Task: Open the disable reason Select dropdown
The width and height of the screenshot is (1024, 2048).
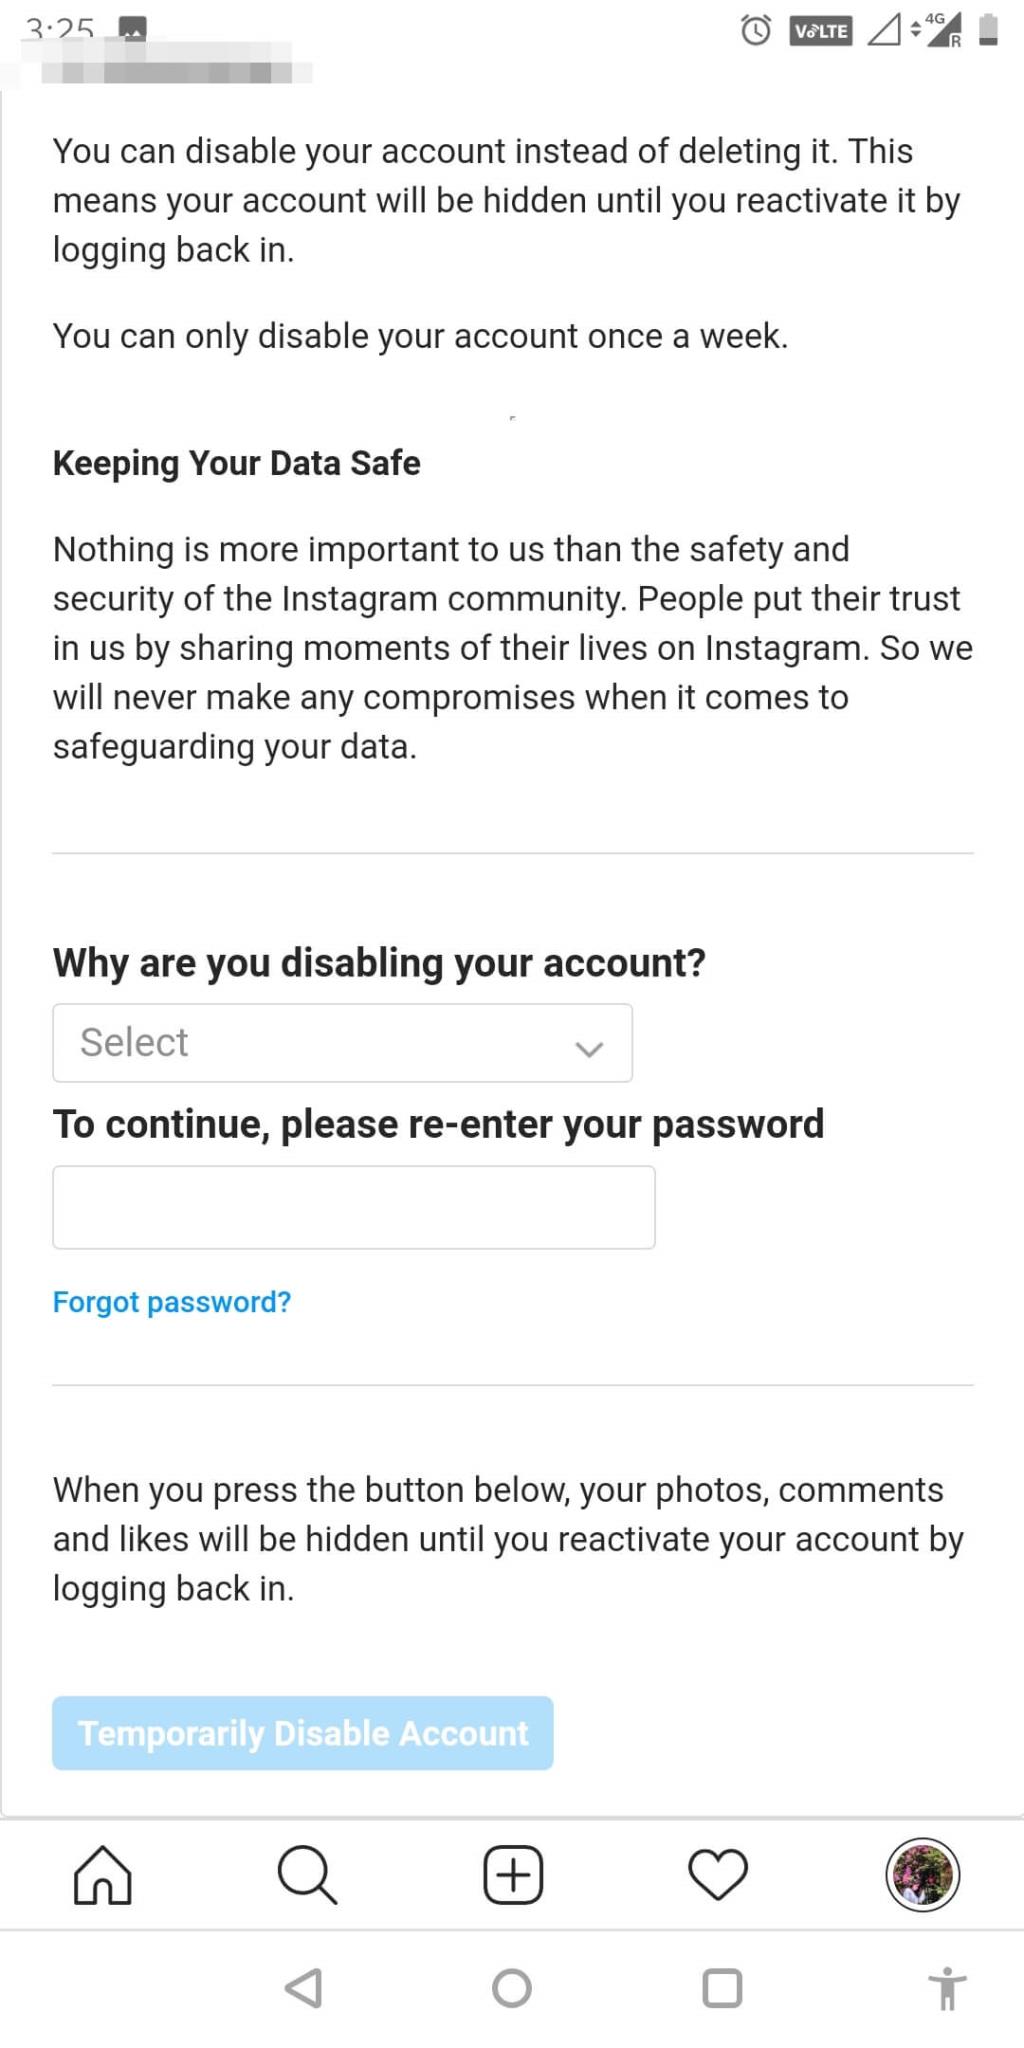Action: tap(342, 1042)
